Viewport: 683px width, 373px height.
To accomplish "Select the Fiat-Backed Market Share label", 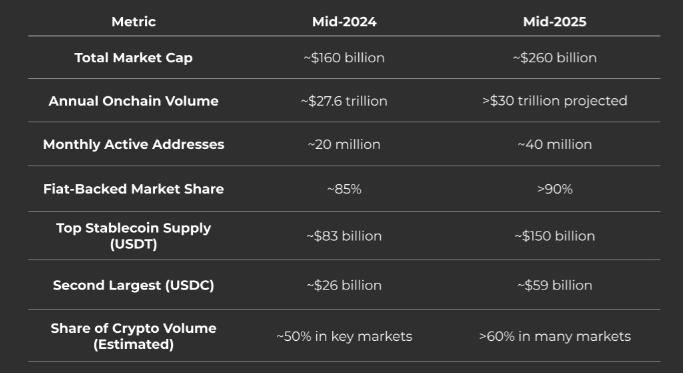I will 133,189.
